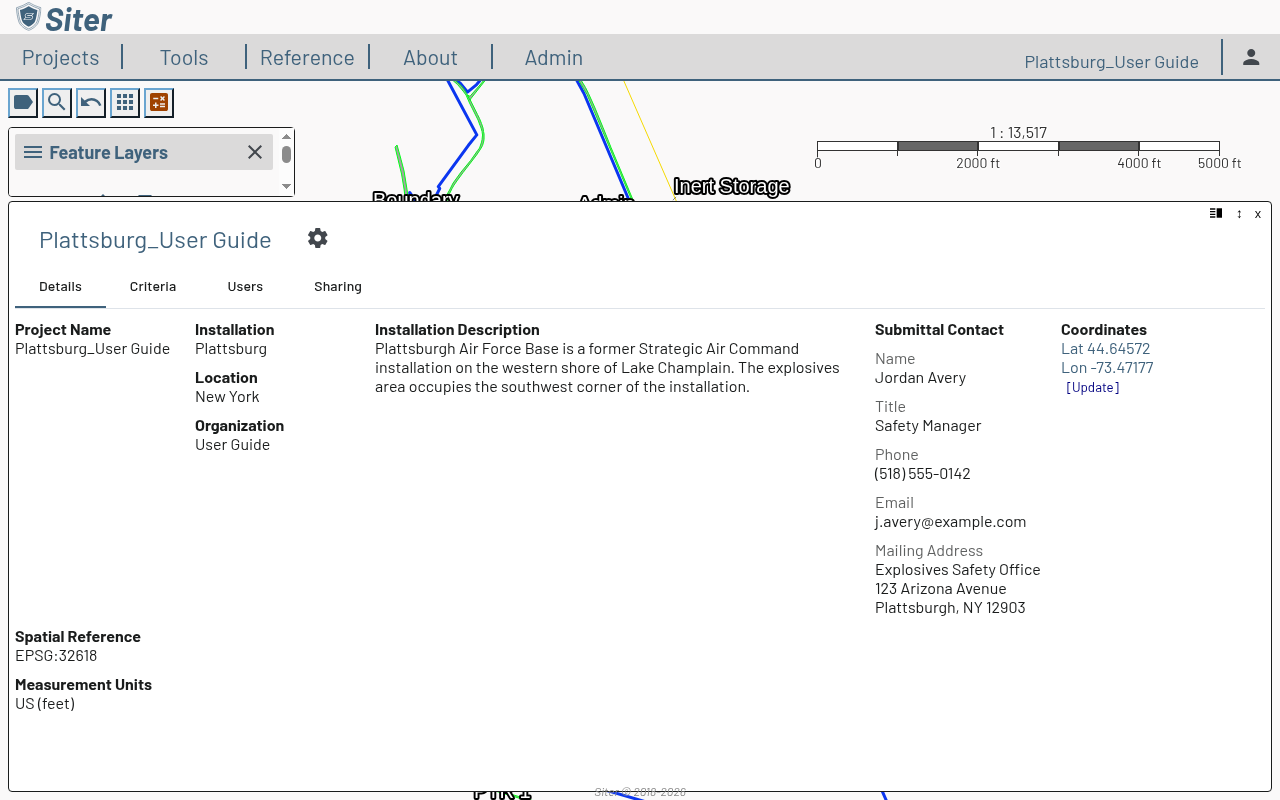Click the Inert Storage map label
This screenshot has height=800, width=1280.
732,186
